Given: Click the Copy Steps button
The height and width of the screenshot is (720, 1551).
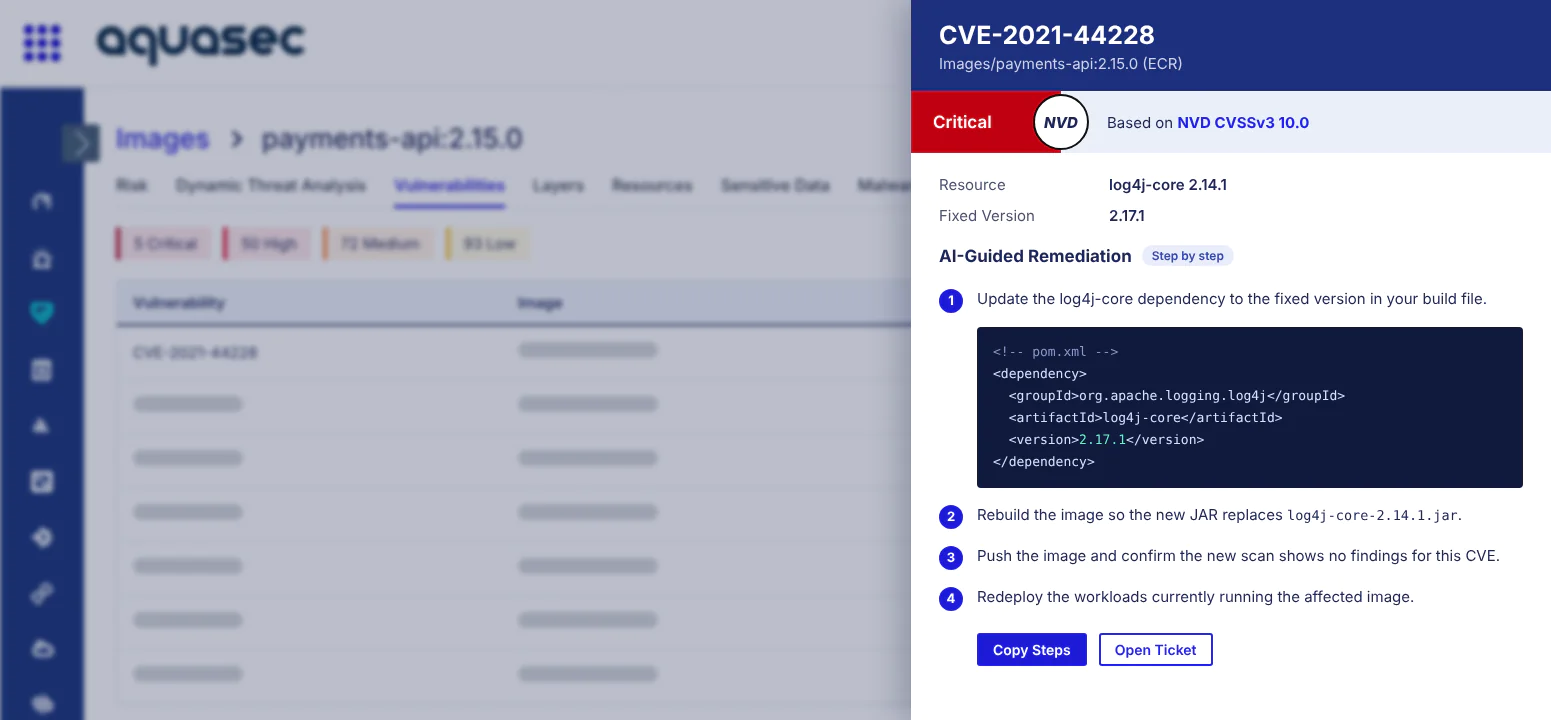Looking at the screenshot, I should click(1032, 650).
